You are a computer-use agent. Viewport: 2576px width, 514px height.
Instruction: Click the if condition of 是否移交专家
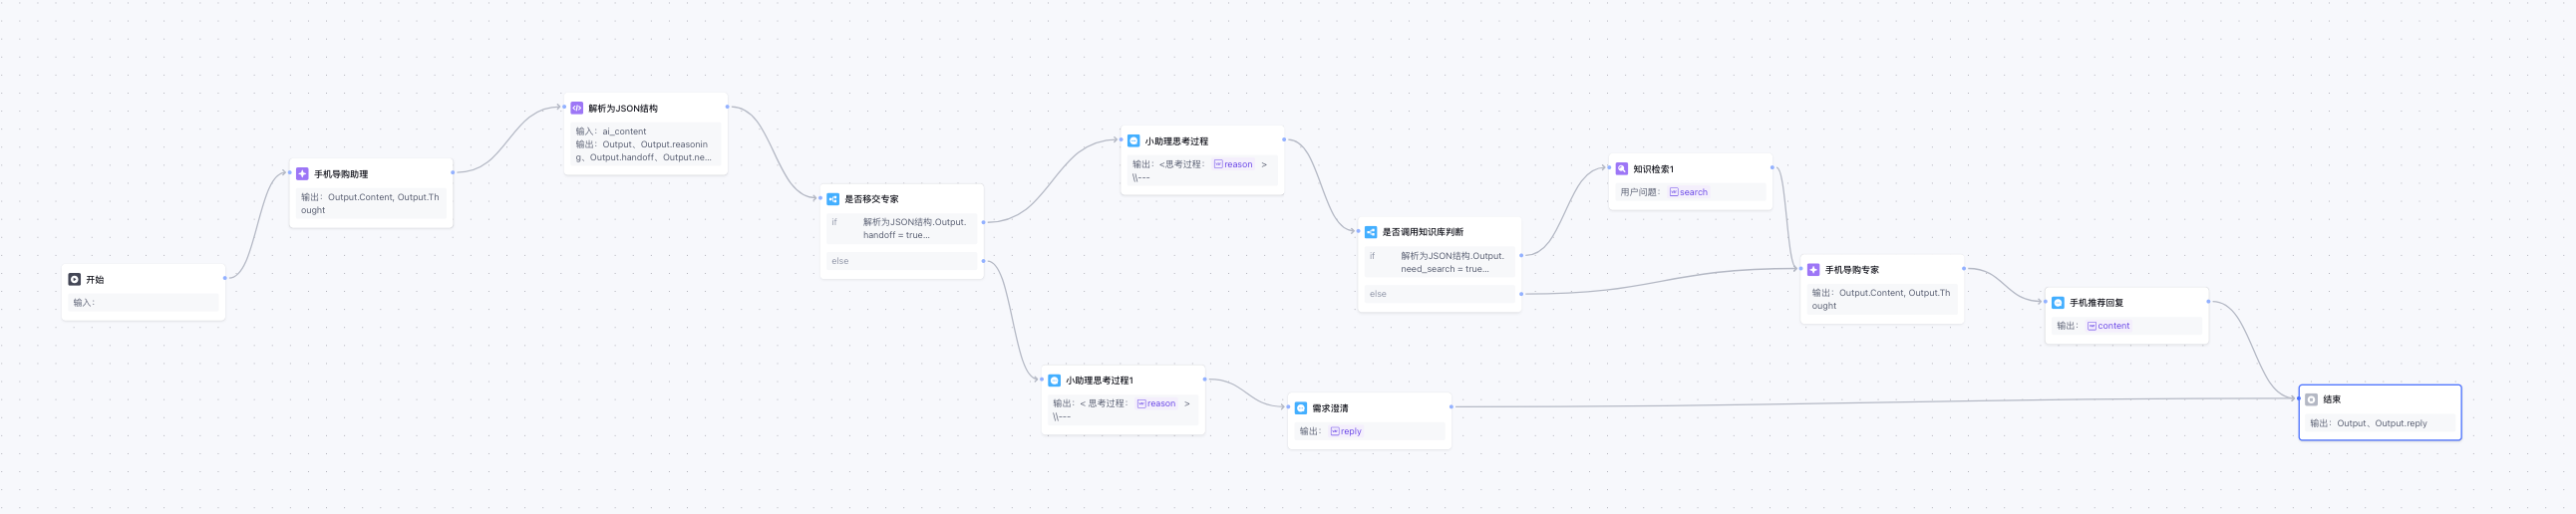(x=901, y=229)
